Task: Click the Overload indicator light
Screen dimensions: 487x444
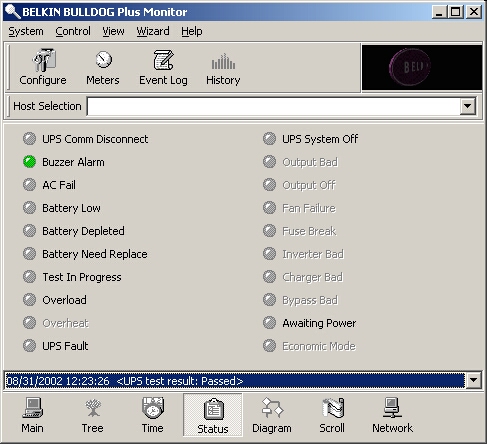Action: coord(29,300)
